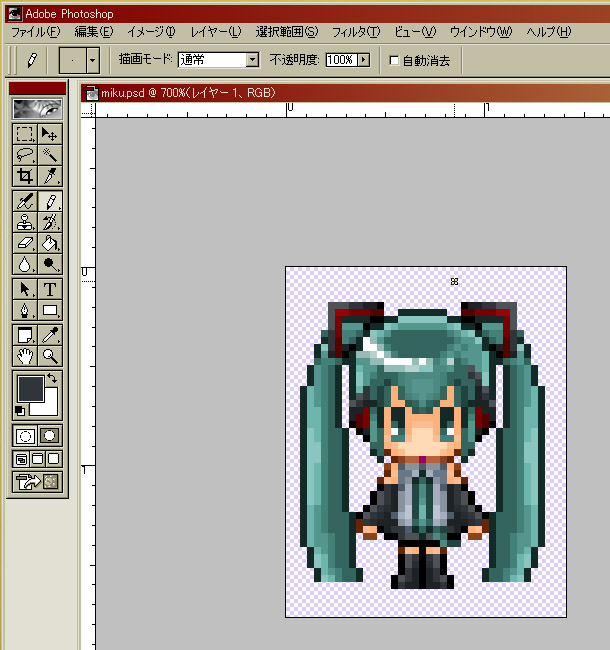
Task: Open the レイヤー(L) menu
Action: 215,32
